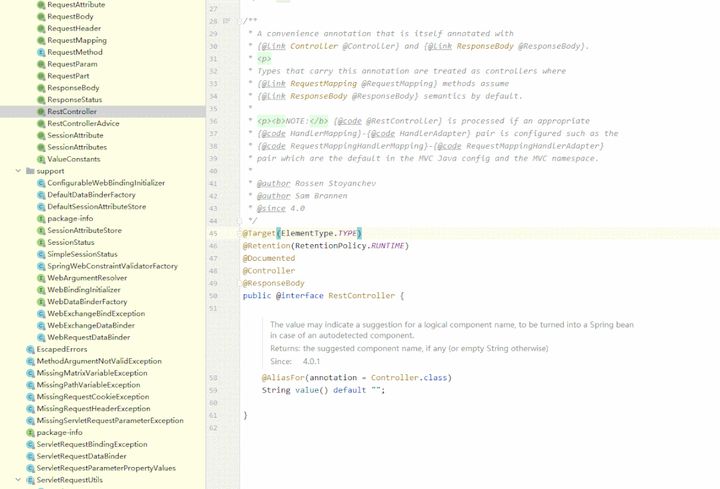This screenshot has width=720, height=489.
Task: Select RequestParam in the tree
Action: tap(72, 64)
